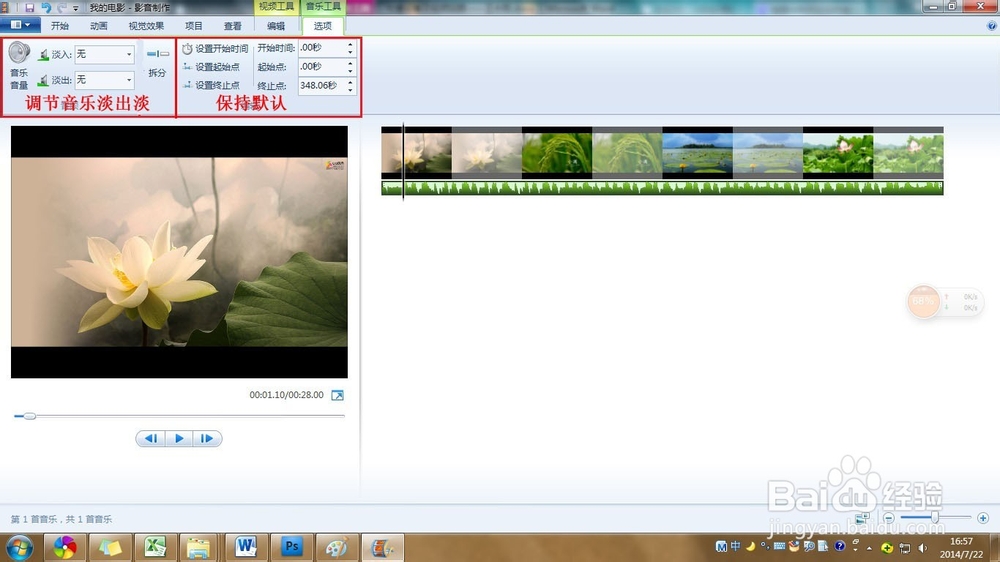Click the timeline playhead marker
1000x562 pixels.
403,162
